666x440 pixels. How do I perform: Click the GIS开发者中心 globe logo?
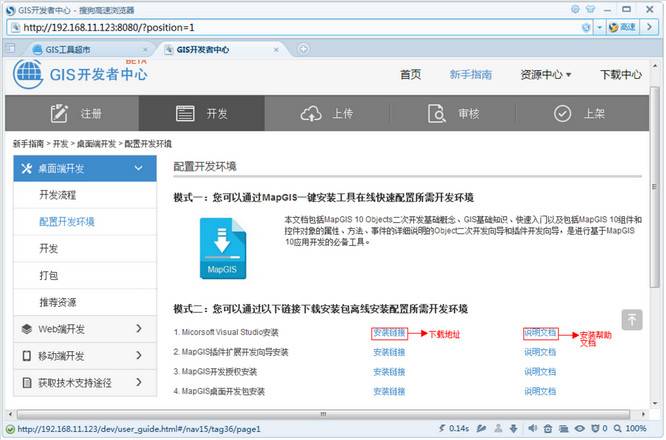click(28, 74)
